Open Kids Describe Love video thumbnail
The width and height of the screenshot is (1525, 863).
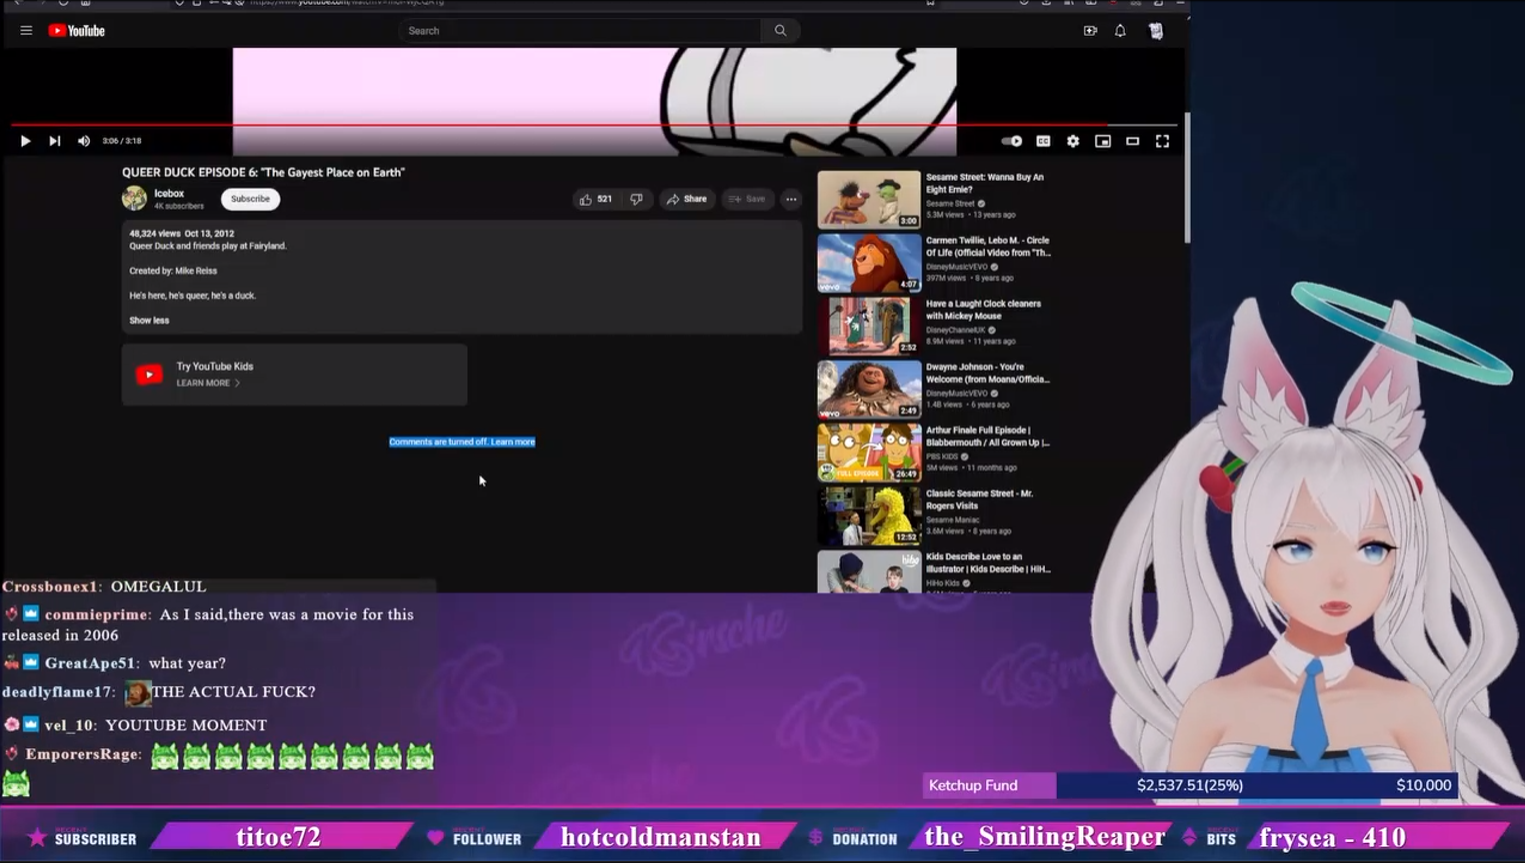[x=868, y=572]
